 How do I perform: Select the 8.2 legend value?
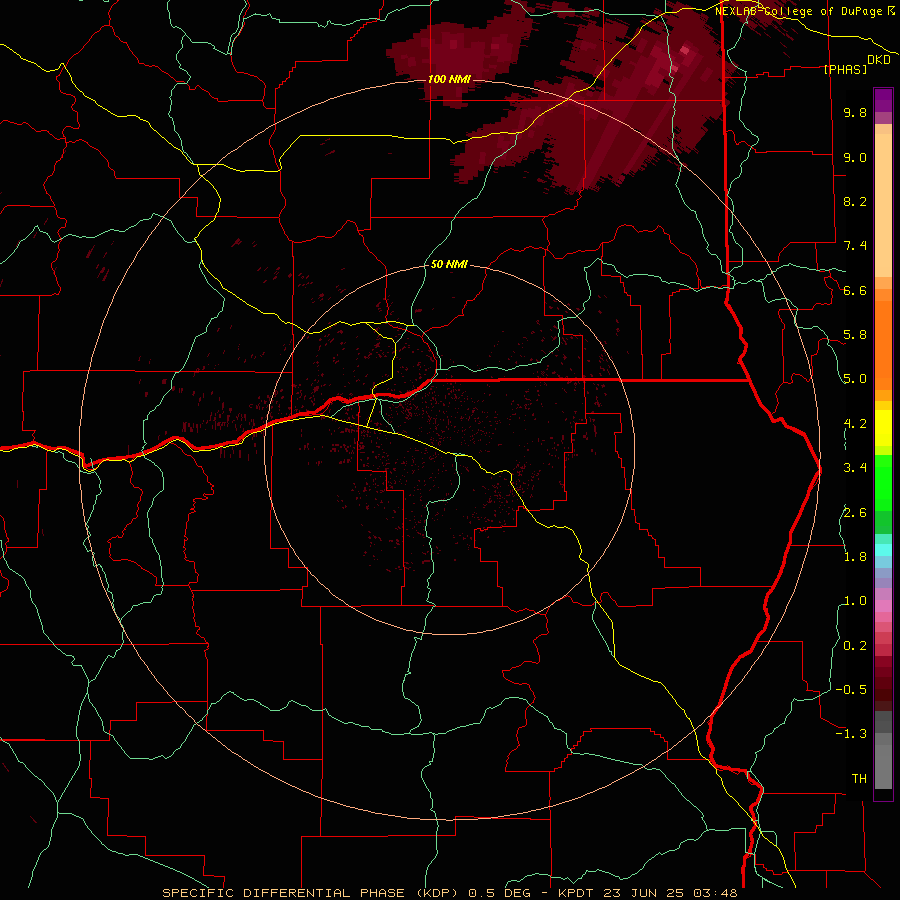click(x=855, y=201)
